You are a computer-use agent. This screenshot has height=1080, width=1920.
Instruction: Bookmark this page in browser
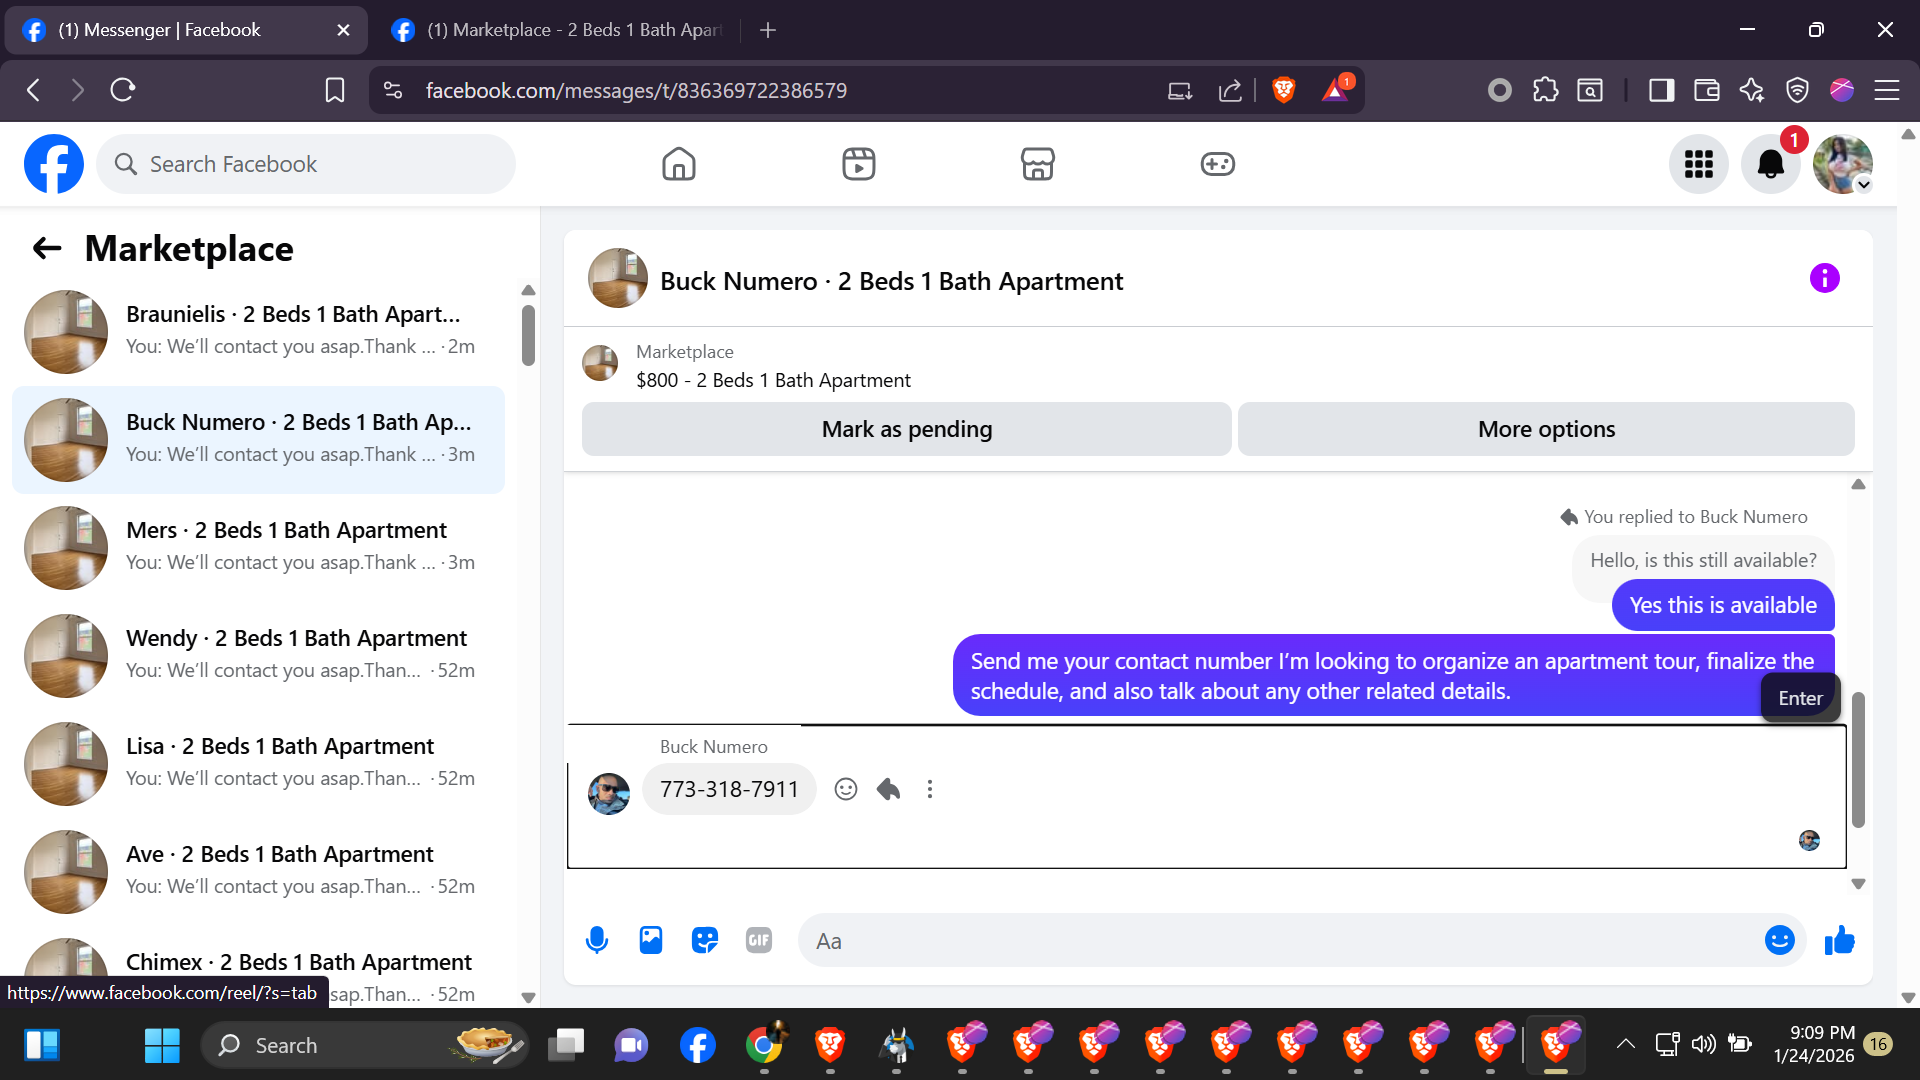[x=335, y=91]
